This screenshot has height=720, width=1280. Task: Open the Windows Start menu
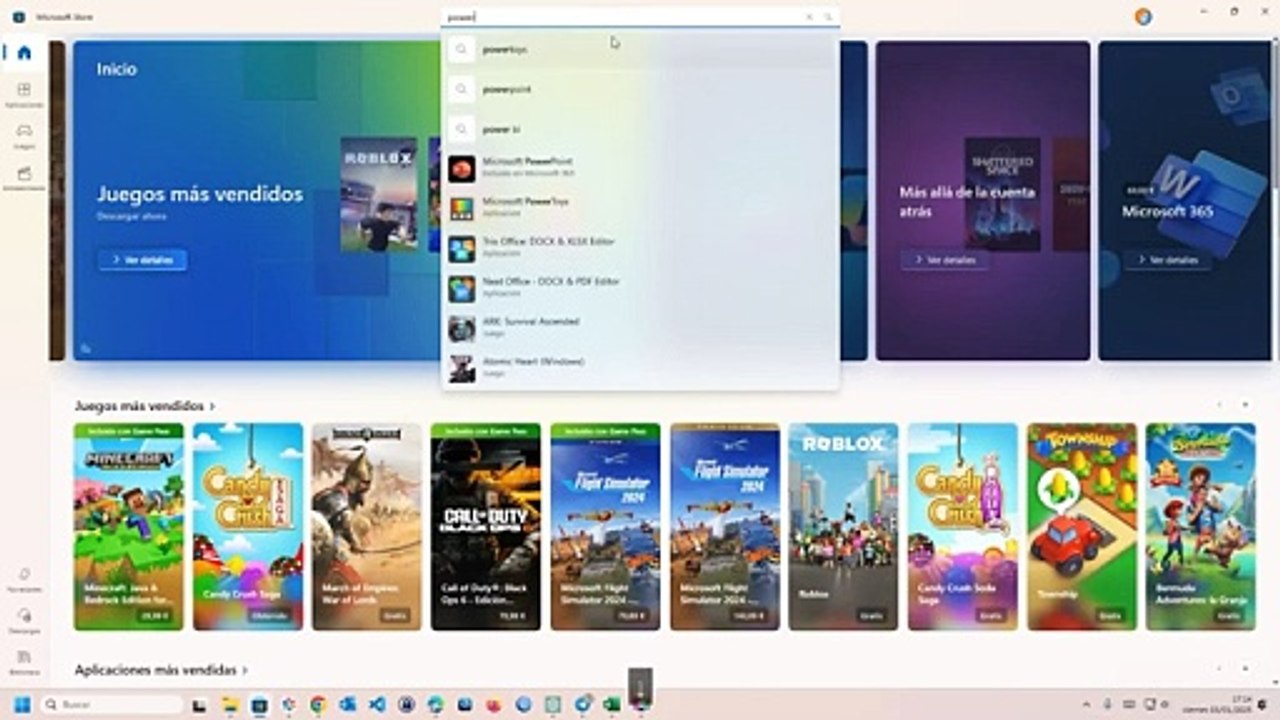click(x=21, y=705)
